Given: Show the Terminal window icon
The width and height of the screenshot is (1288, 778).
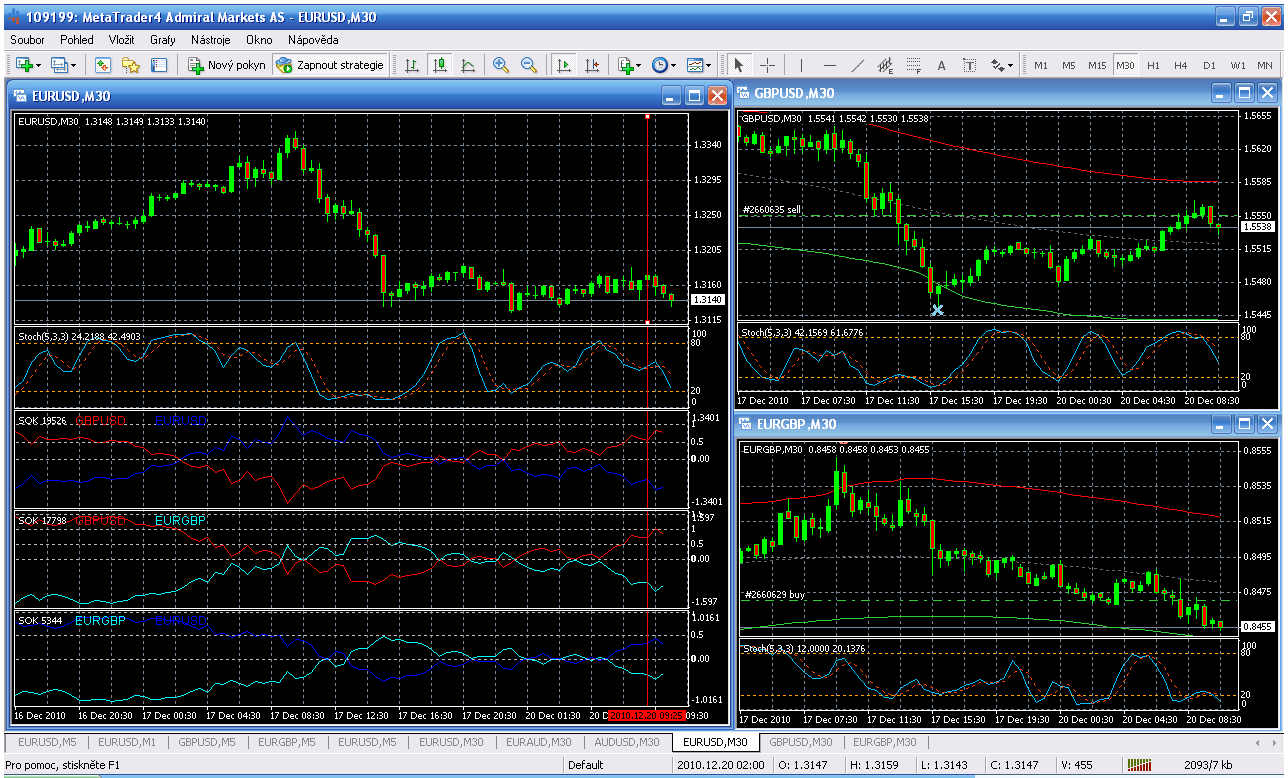Looking at the screenshot, I should [159, 65].
